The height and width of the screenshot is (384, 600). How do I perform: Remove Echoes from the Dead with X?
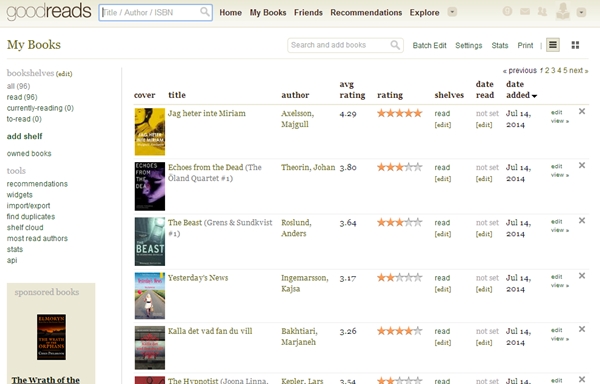tap(582, 165)
